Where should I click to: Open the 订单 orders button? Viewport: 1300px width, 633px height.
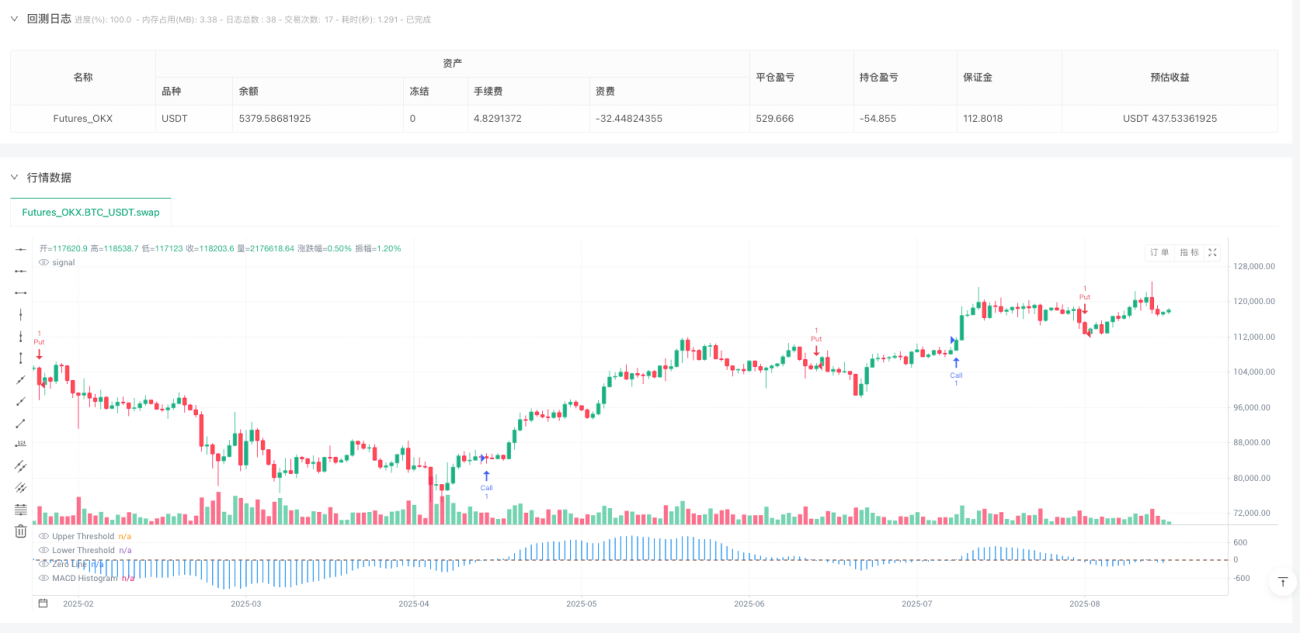click(1160, 253)
